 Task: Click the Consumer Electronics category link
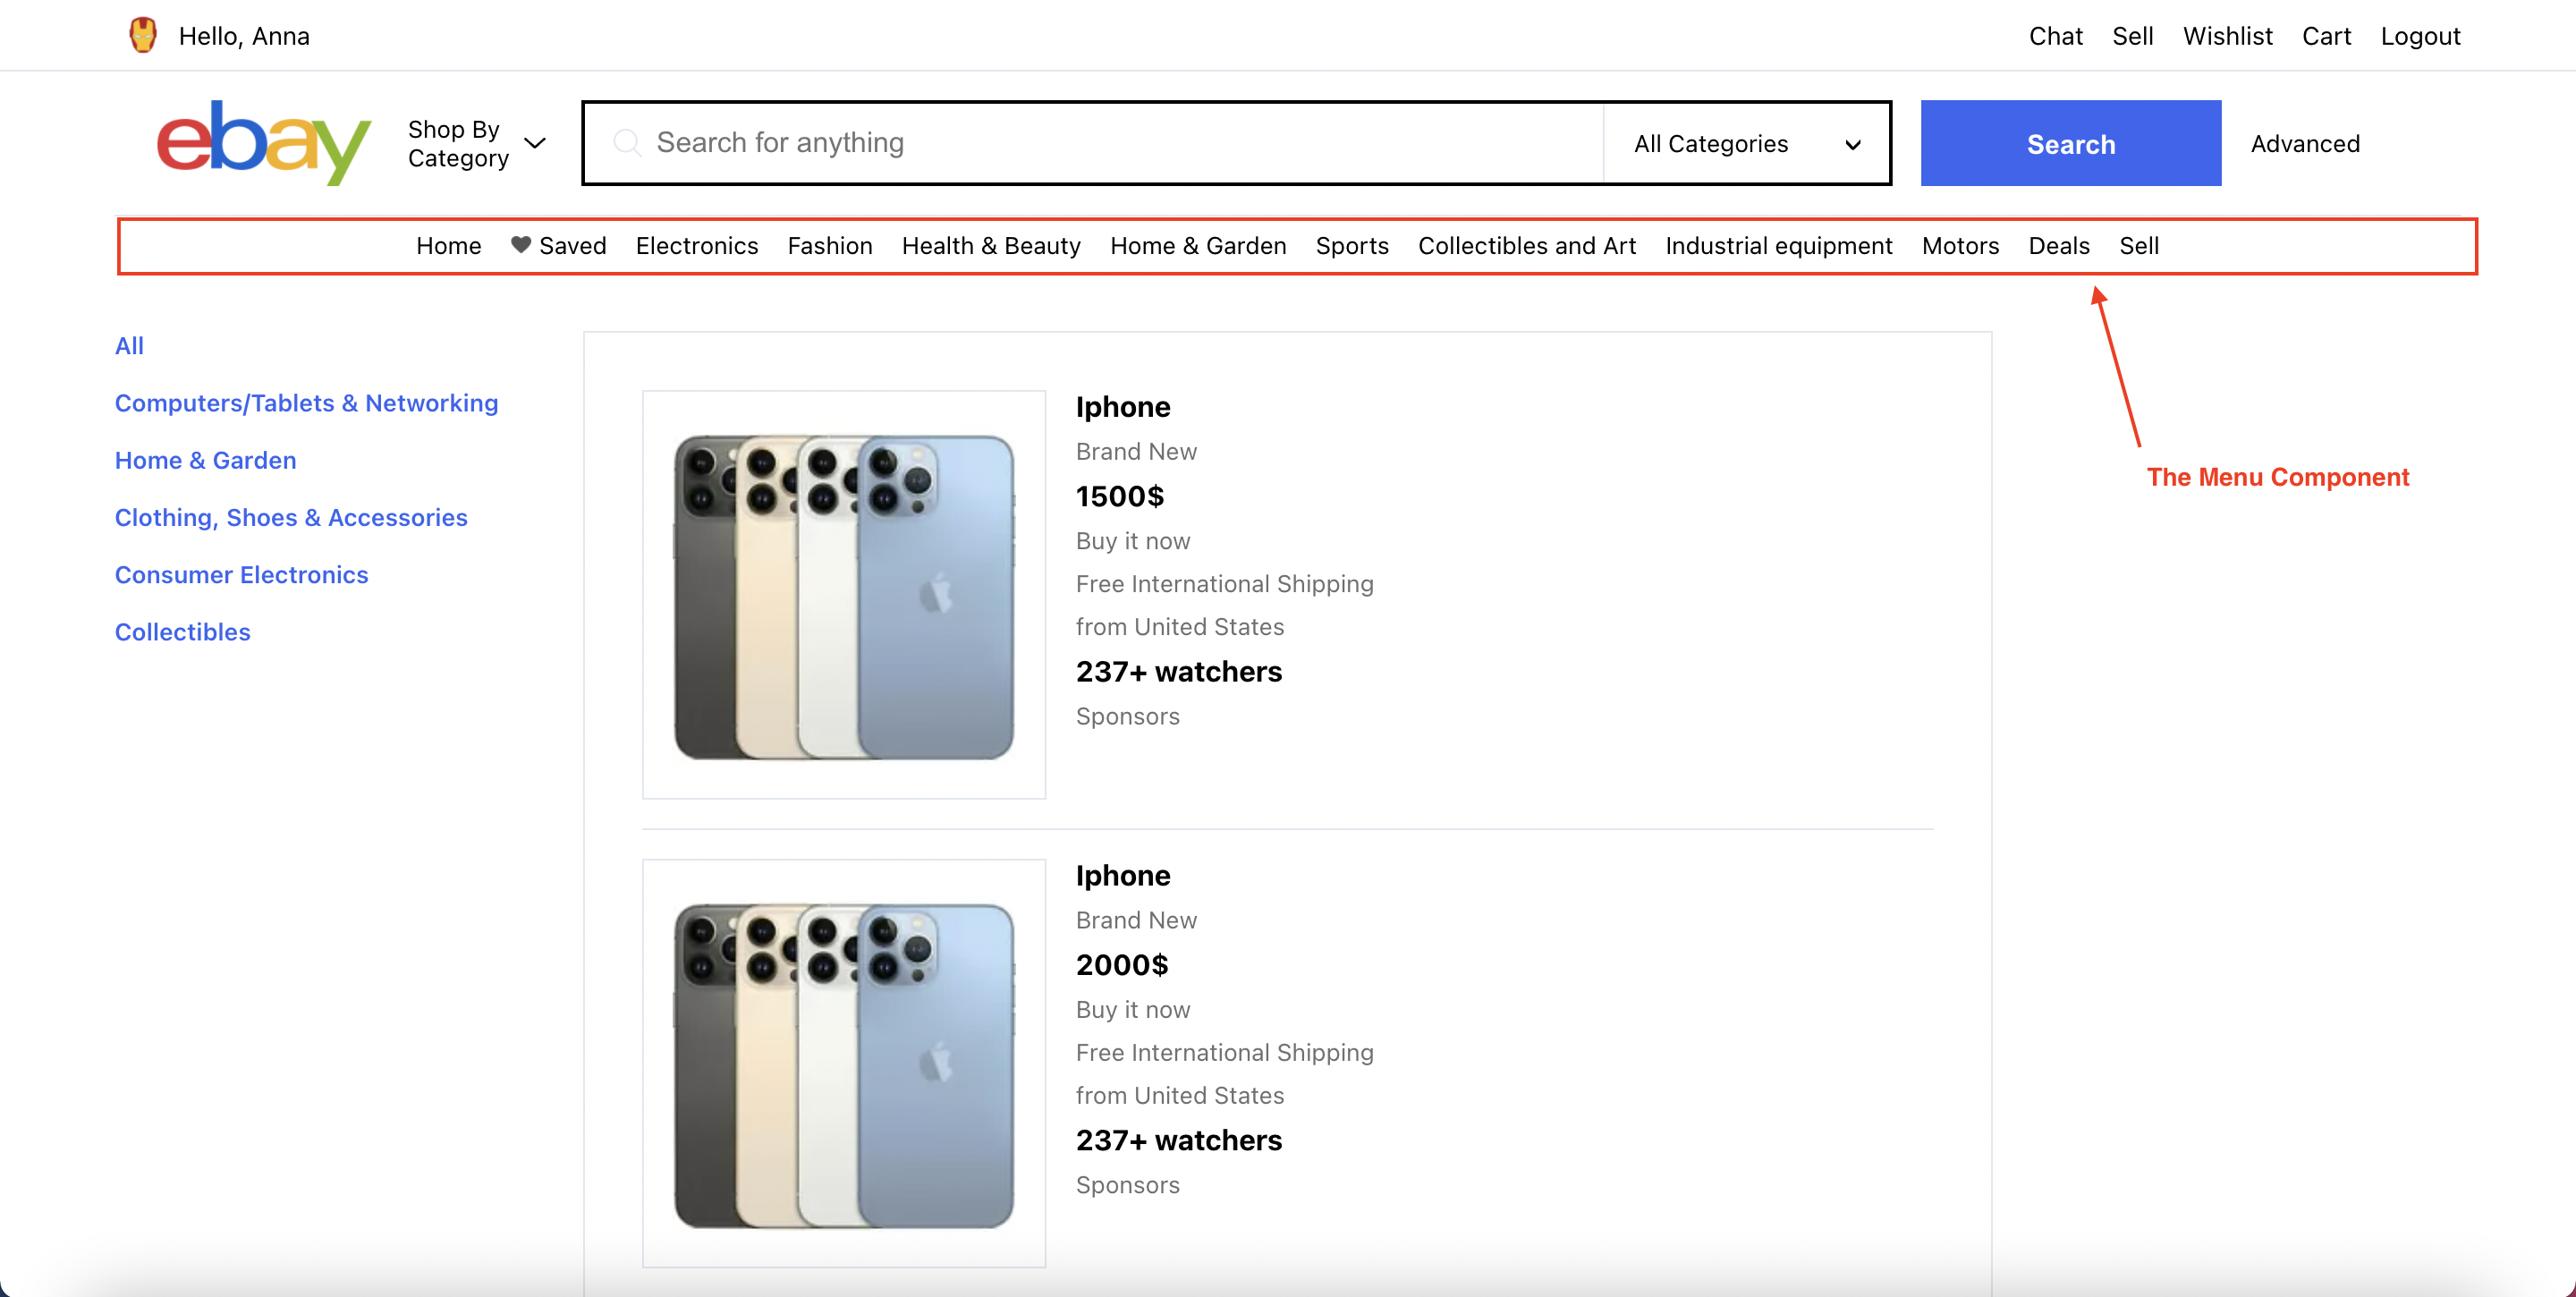pos(240,574)
